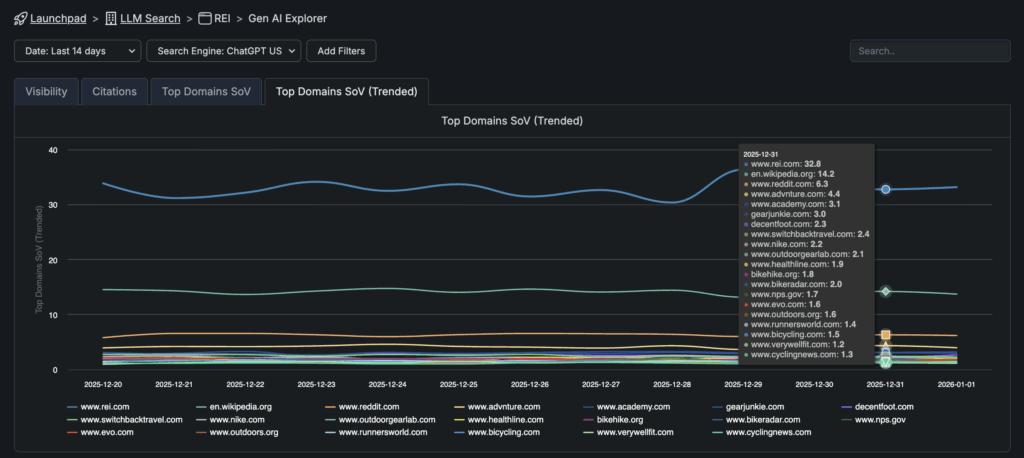Switch to the Citations tab
Viewport: 1024px width, 458px height.
pos(114,92)
